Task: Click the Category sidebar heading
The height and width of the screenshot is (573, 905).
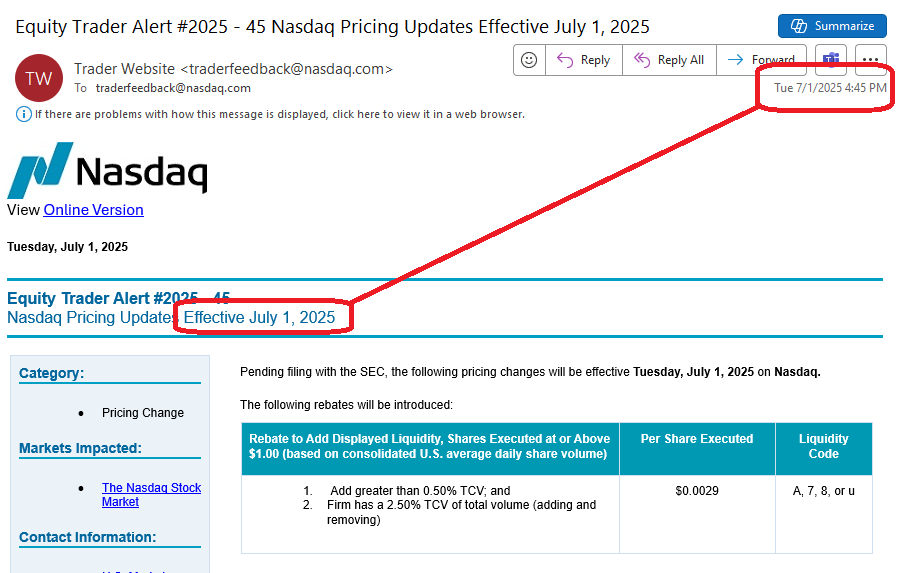Action: [51, 373]
